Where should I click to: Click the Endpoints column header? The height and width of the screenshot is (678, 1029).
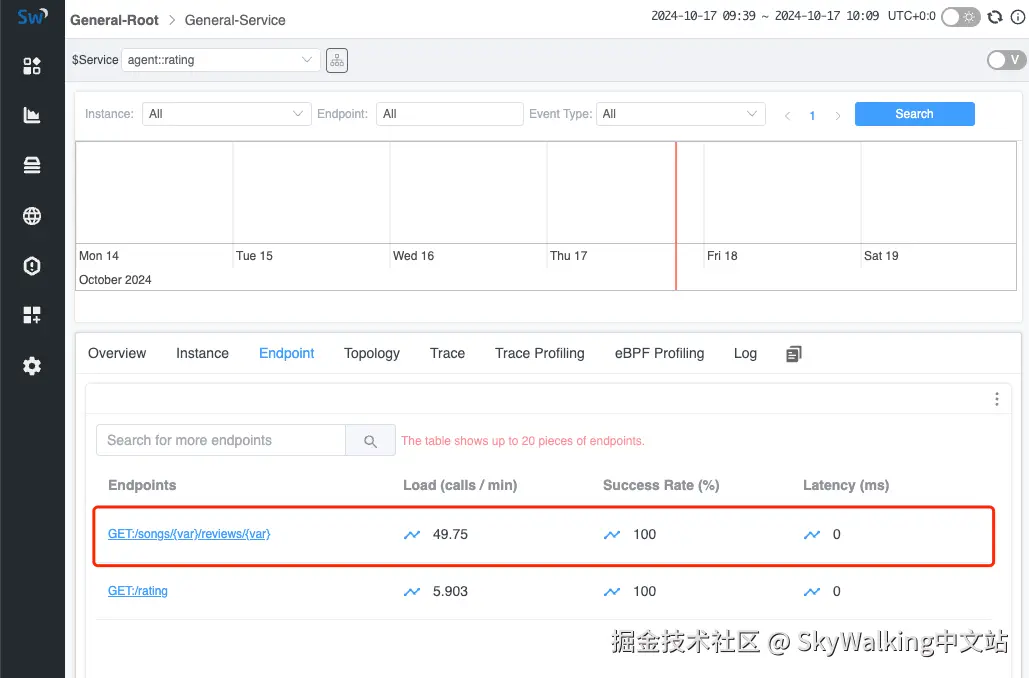(142, 485)
